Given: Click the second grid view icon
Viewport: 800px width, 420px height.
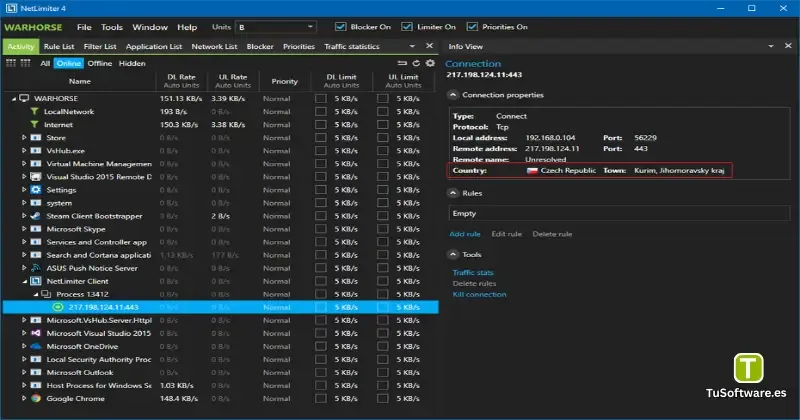Looking at the screenshot, I should coord(25,63).
